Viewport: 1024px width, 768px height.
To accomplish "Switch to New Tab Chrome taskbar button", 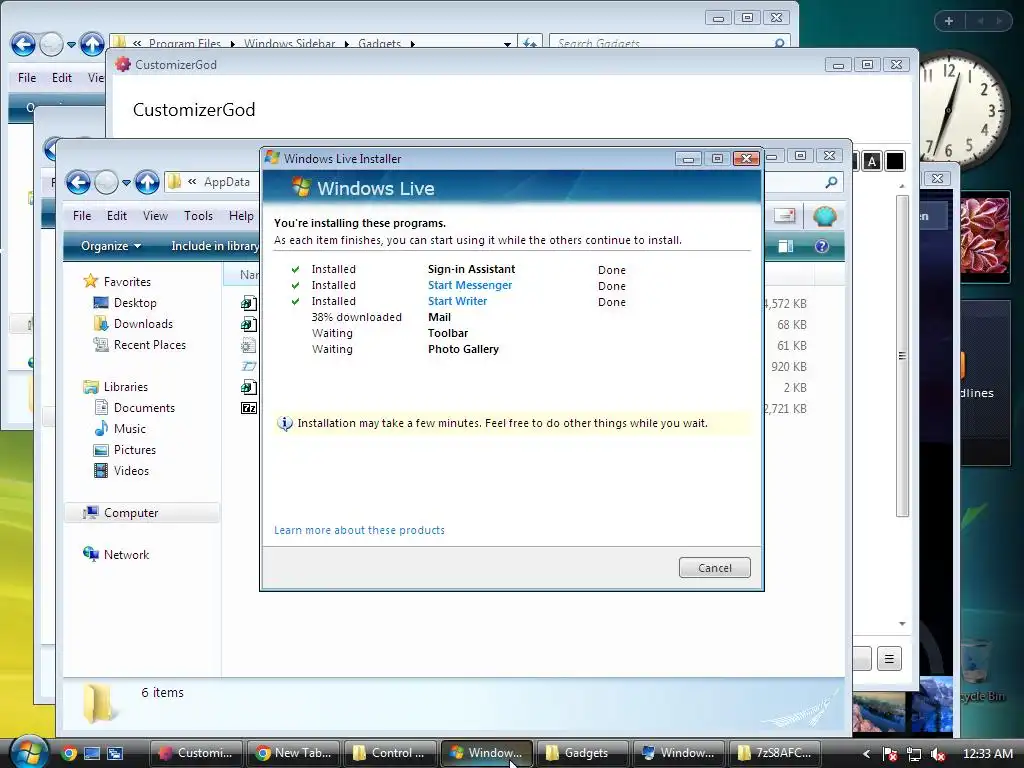I will (x=293, y=753).
